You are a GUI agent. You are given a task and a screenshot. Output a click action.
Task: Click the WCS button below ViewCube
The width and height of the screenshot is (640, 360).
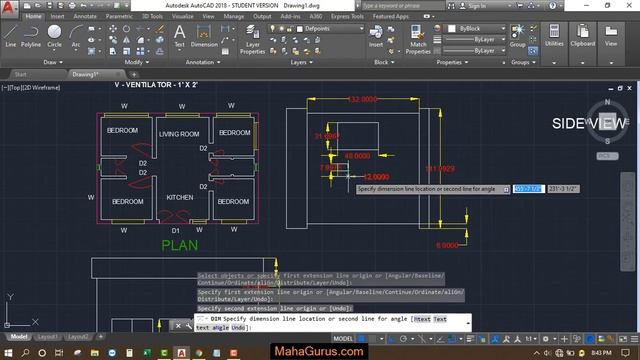click(607, 156)
